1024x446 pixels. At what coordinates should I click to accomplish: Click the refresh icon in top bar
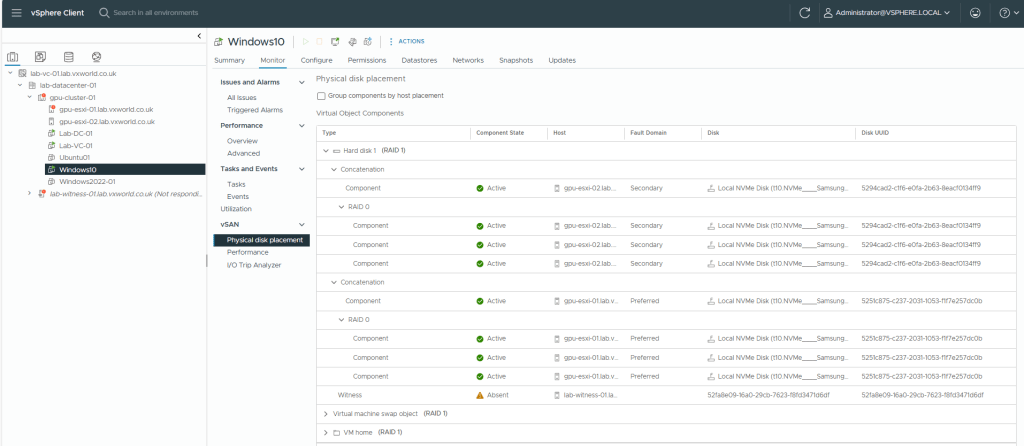(x=805, y=12)
